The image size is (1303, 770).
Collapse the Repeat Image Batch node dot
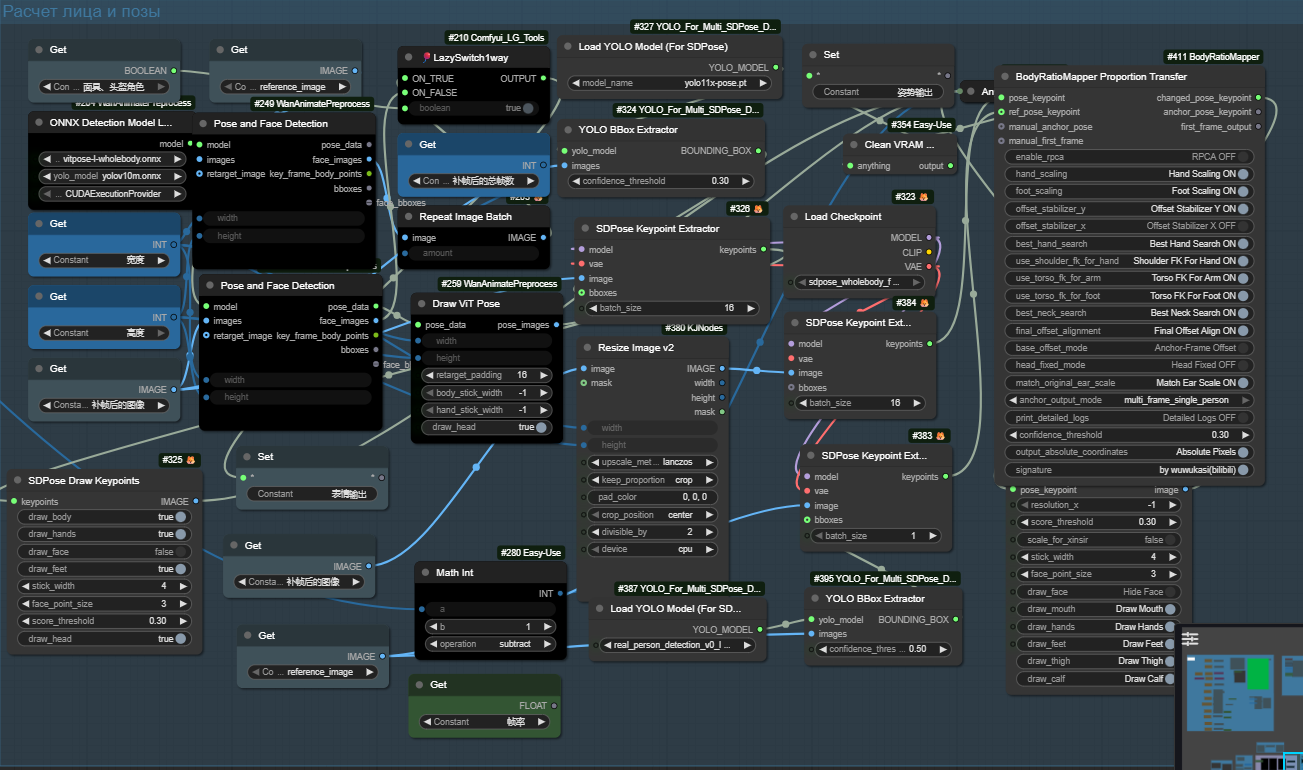coord(410,216)
